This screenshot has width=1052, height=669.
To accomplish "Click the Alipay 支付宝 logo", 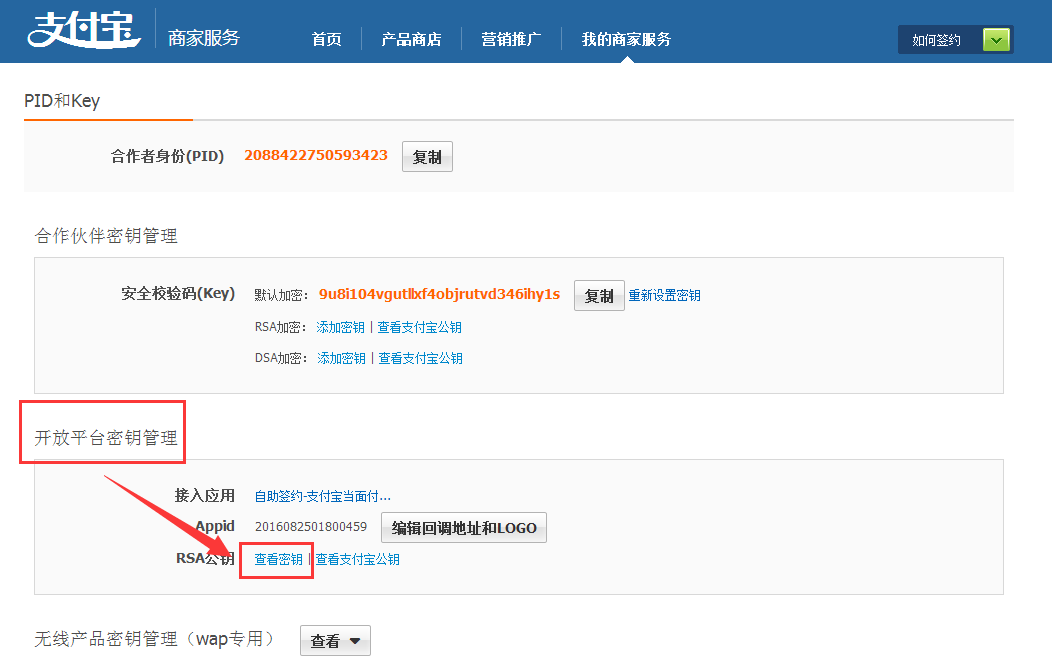I will click(86, 31).
